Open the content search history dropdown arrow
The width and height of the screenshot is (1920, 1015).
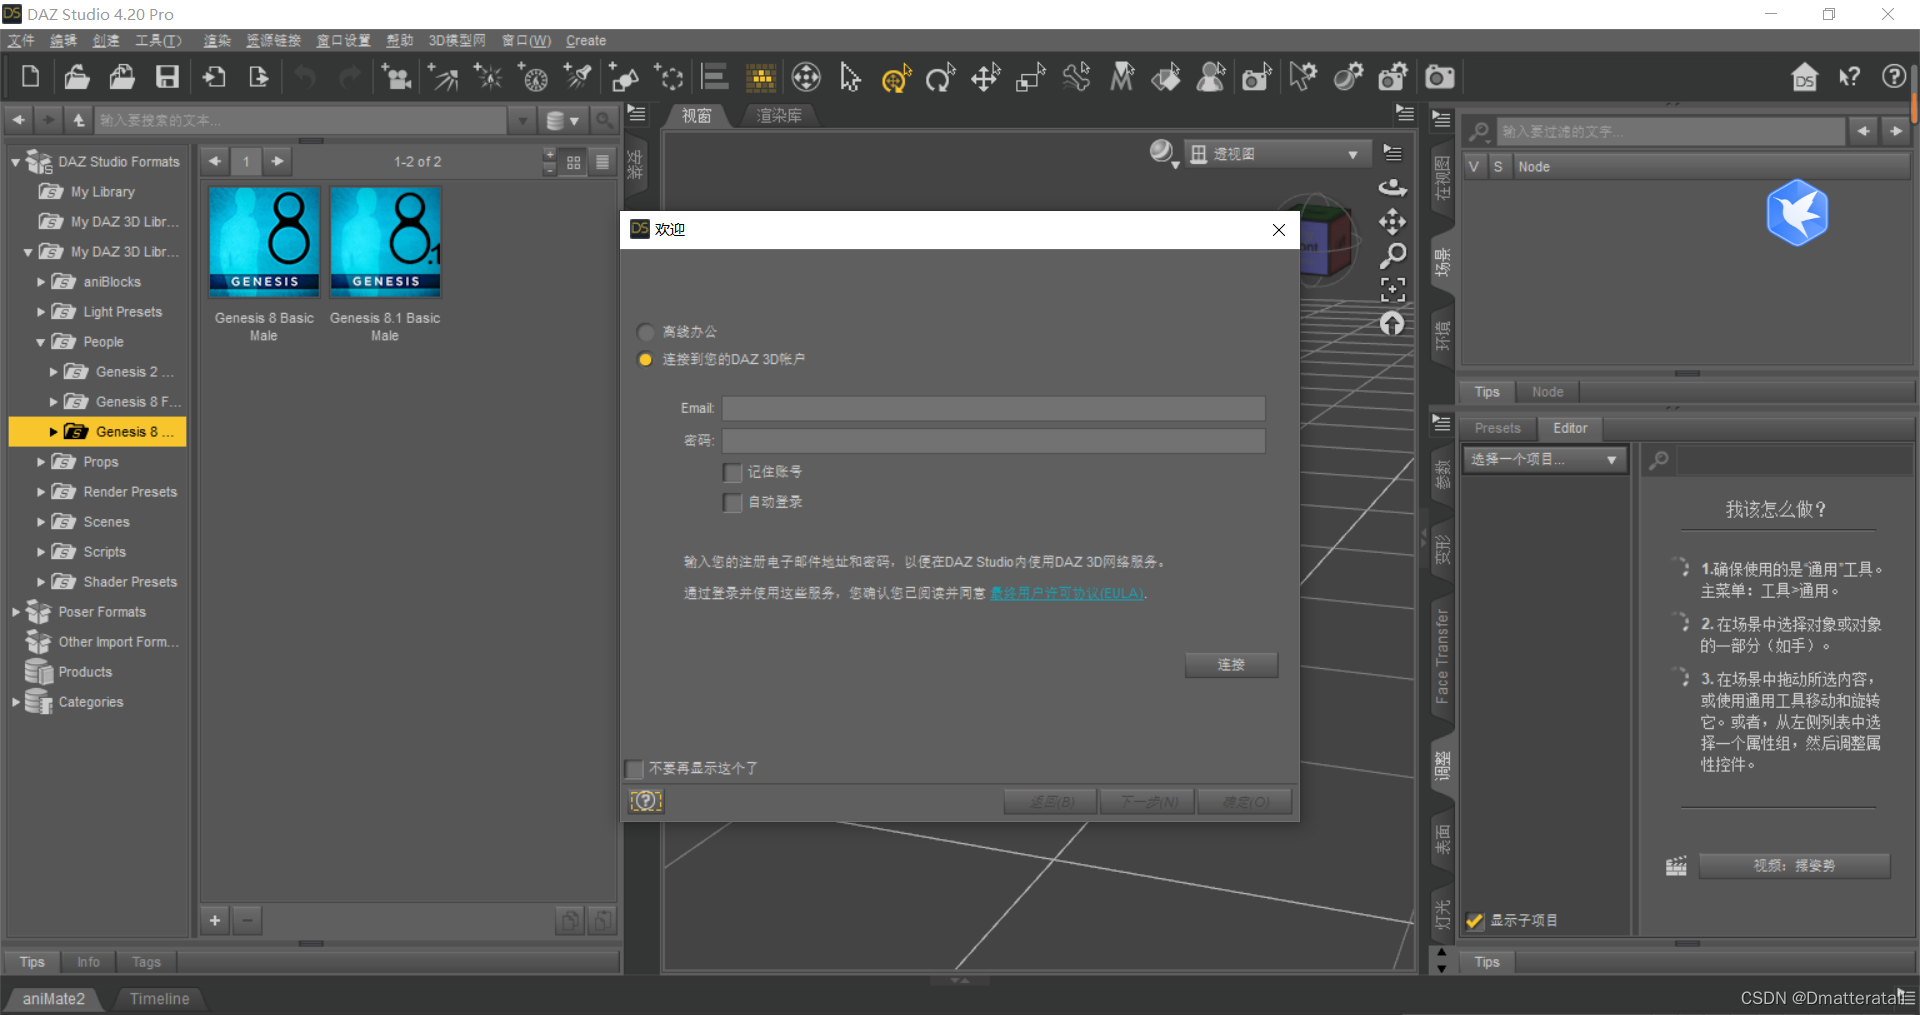(x=522, y=121)
